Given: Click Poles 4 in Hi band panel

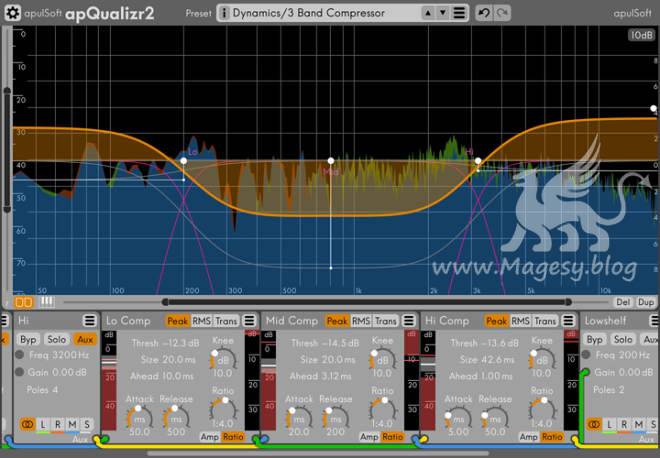Looking at the screenshot, I should pos(42,389).
